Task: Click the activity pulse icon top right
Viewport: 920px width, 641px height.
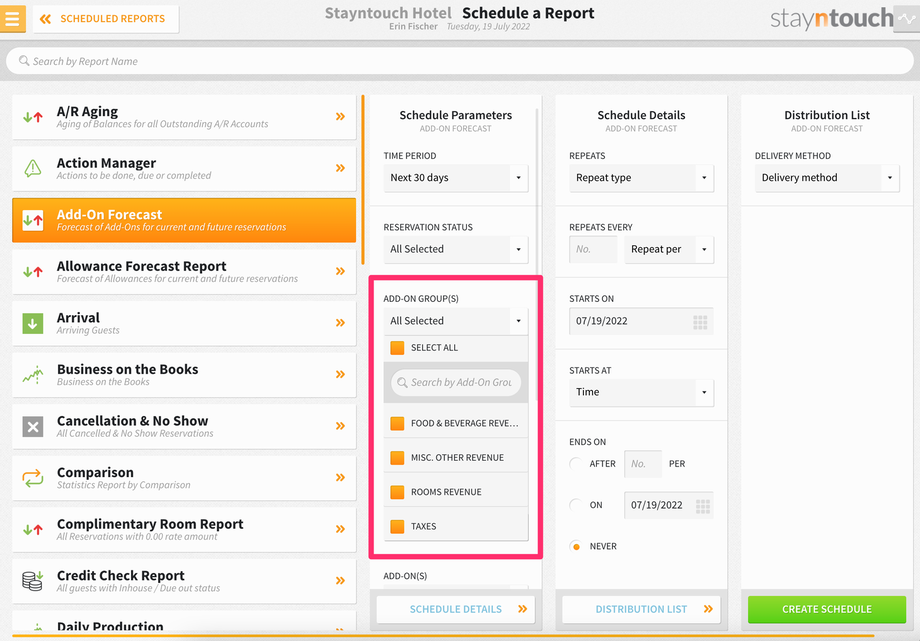Action: point(907,18)
